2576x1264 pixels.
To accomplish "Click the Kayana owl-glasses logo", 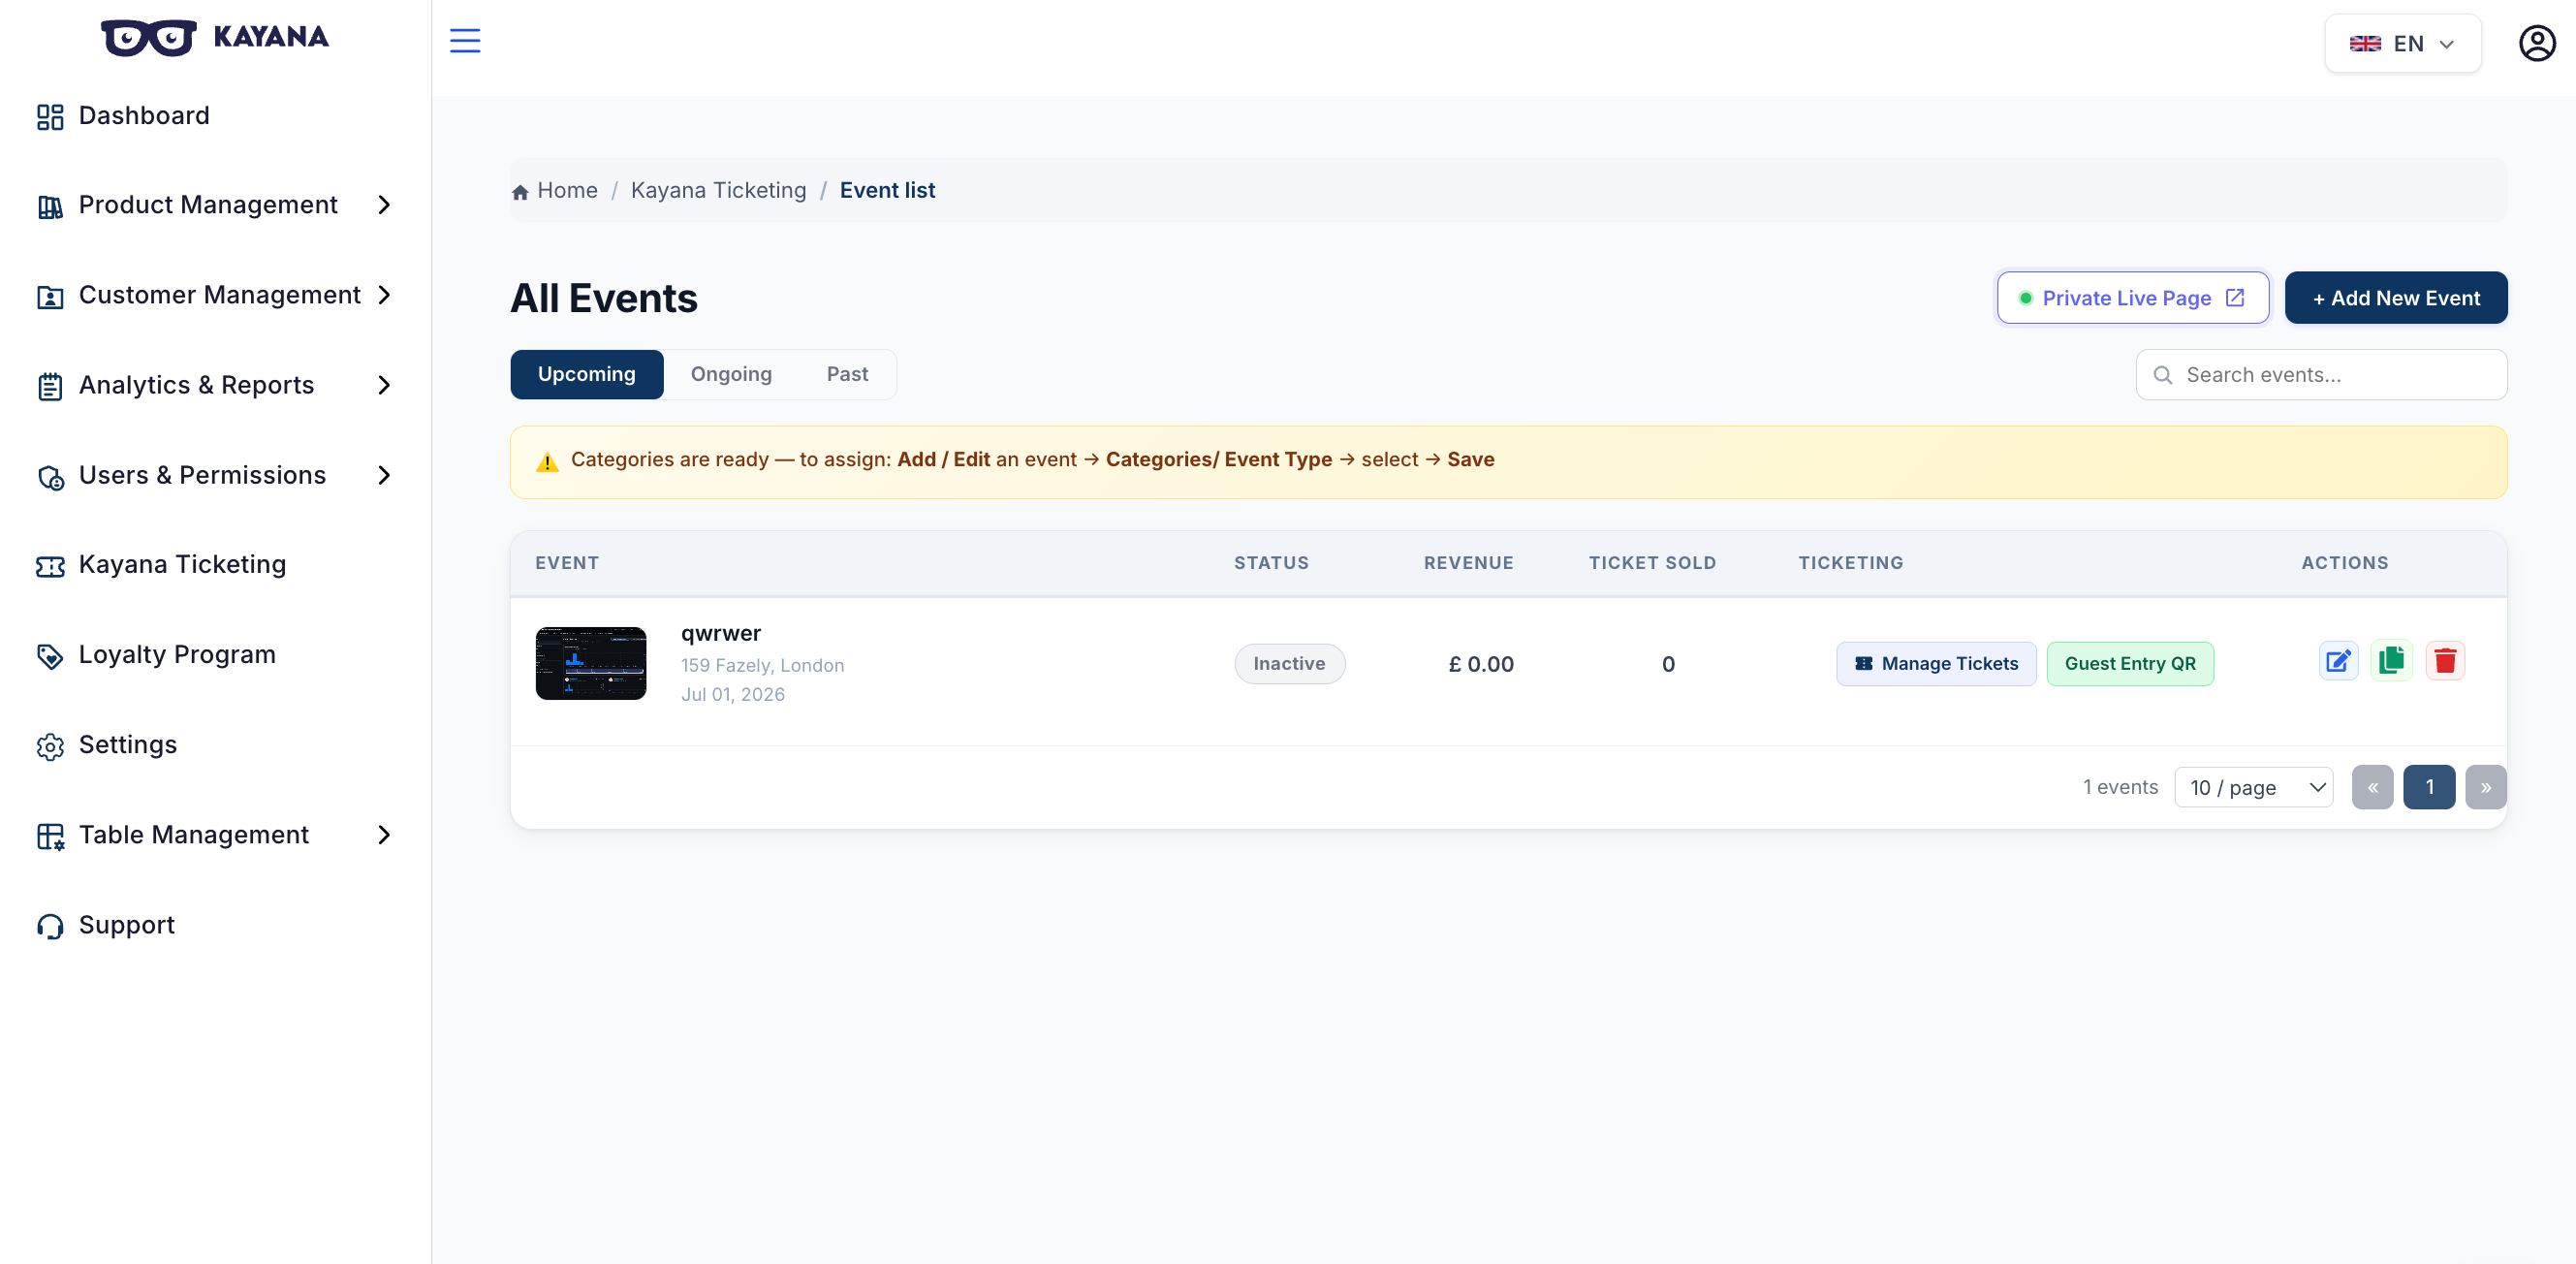I will click(x=149, y=37).
